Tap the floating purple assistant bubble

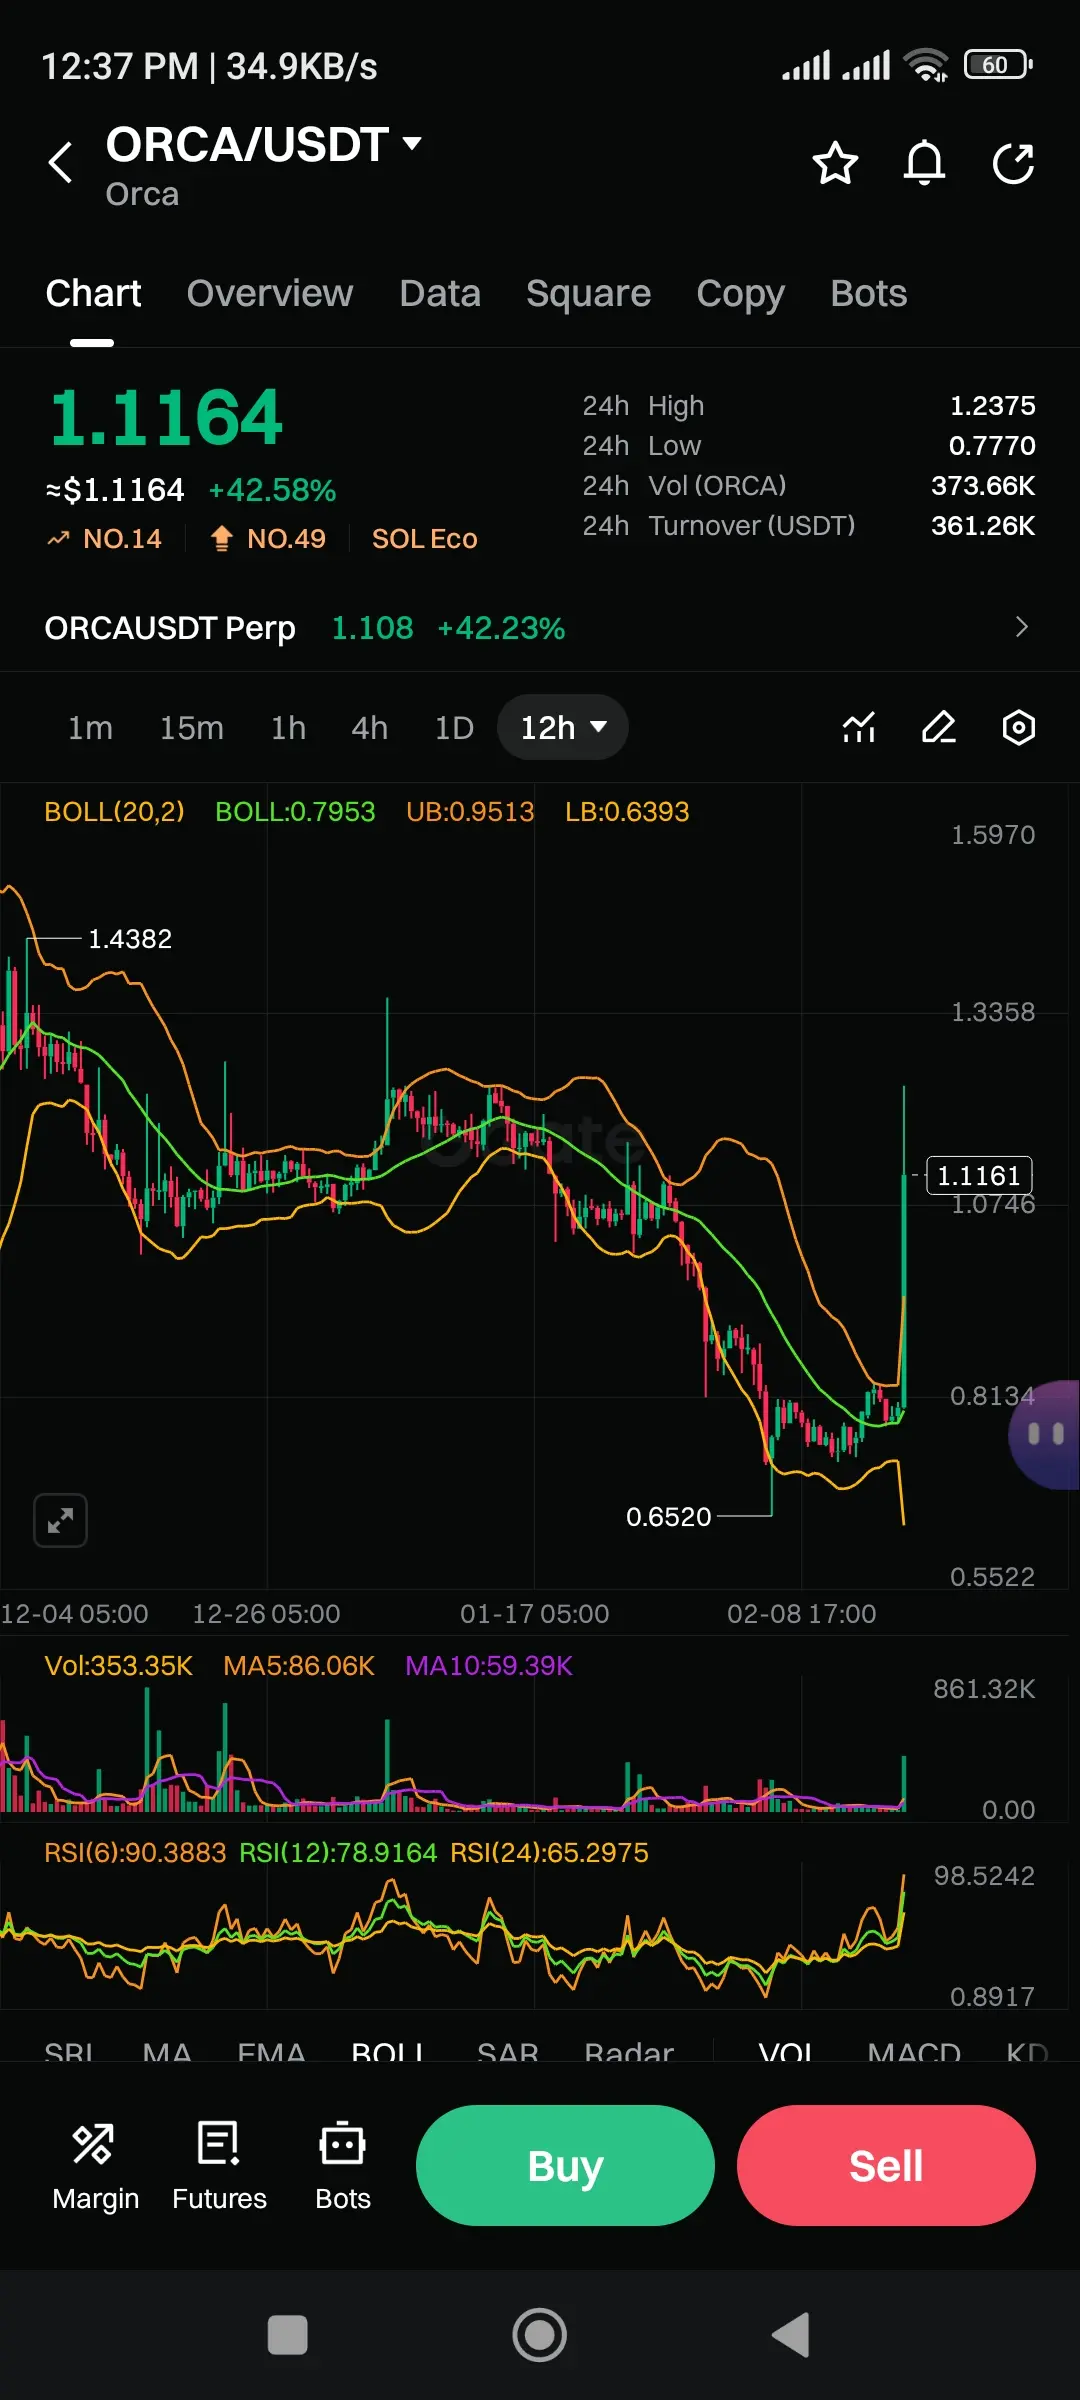(x=1045, y=1434)
